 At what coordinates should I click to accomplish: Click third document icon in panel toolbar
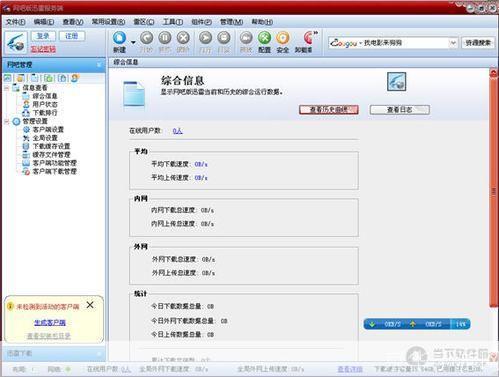point(34,78)
